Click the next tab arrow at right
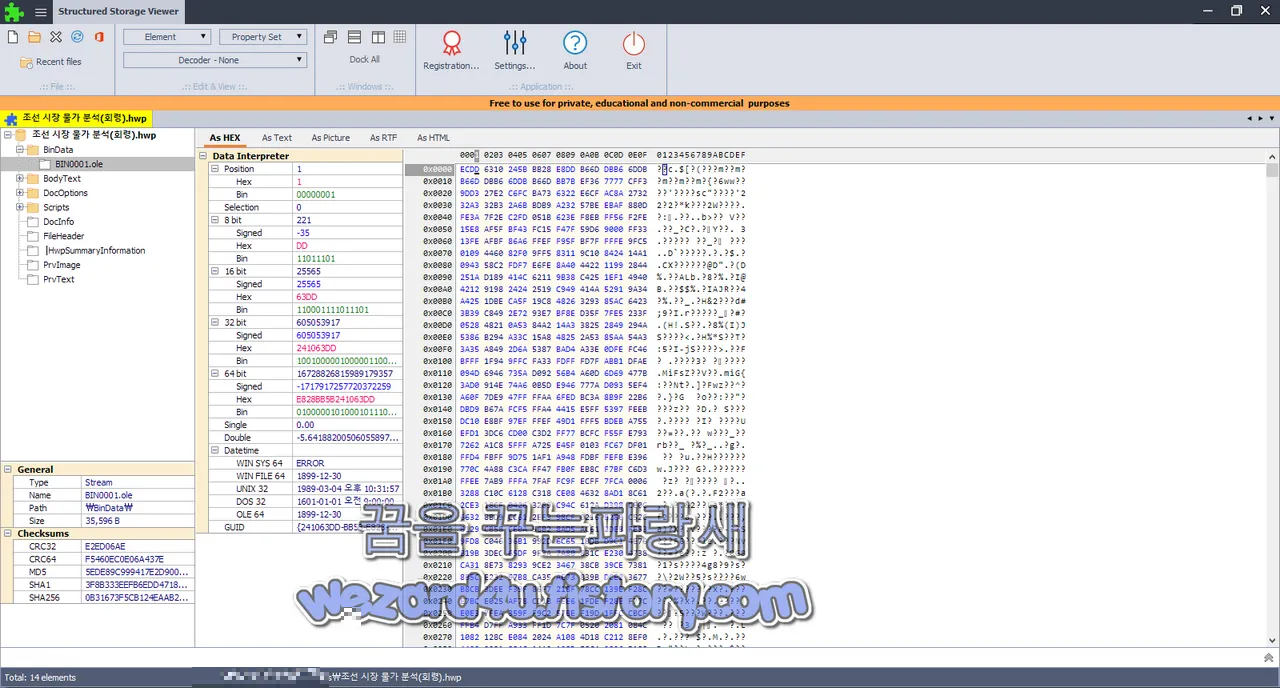1280x688 pixels. (x=1260, y=118)
